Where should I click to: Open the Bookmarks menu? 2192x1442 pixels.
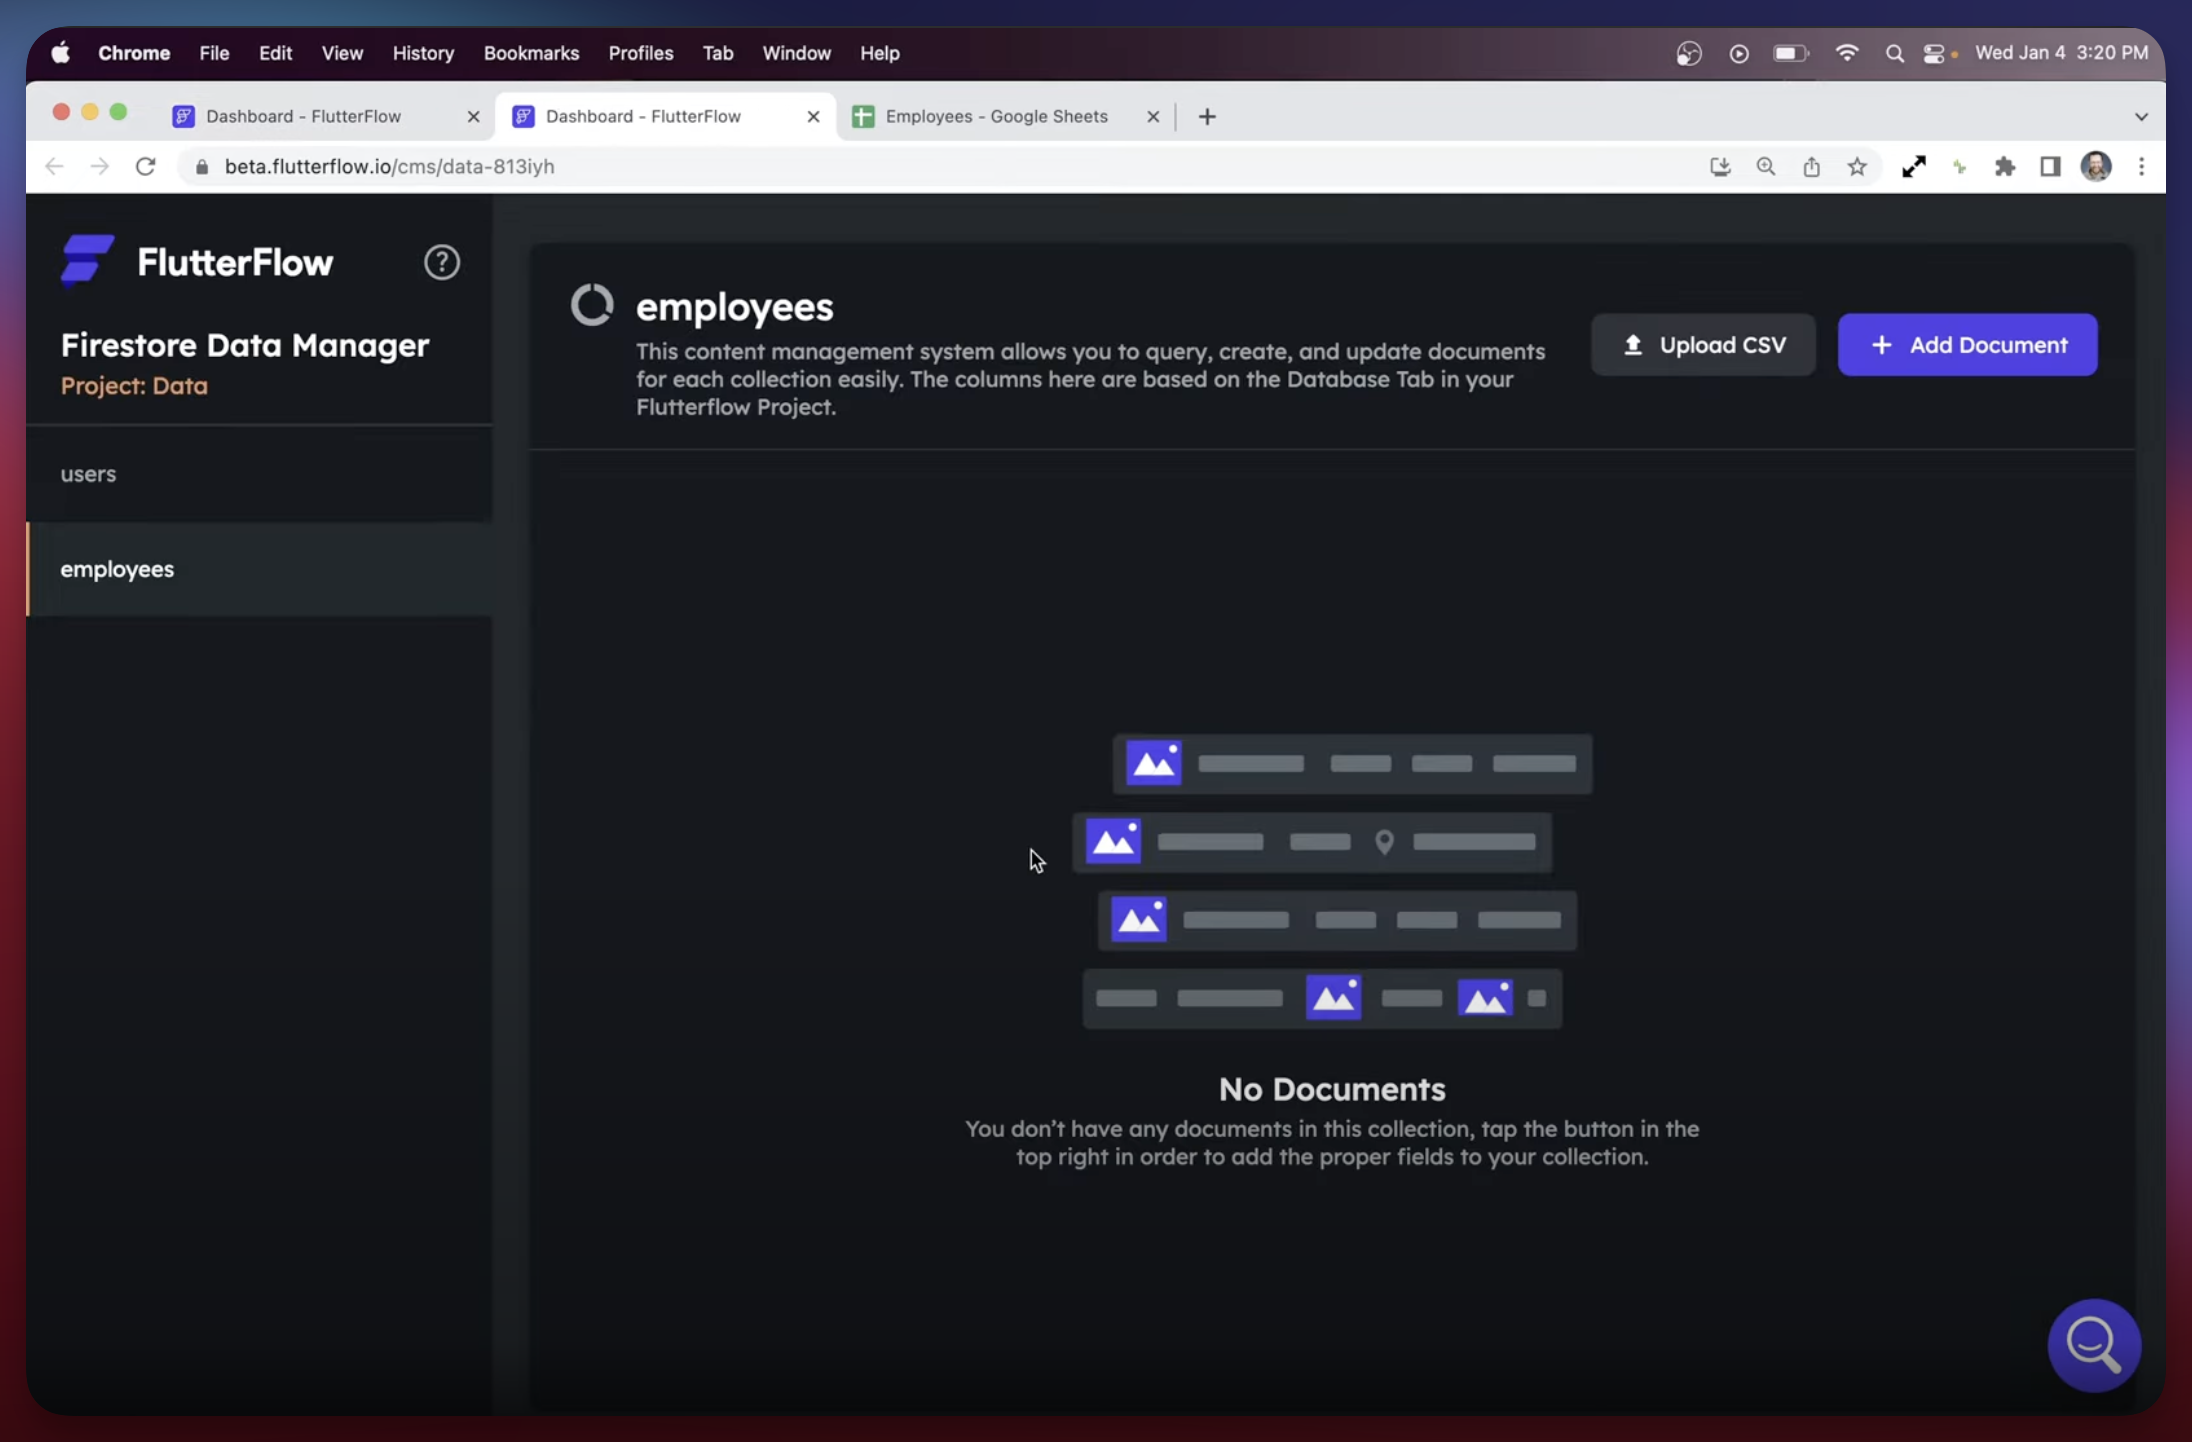[531, 52]
